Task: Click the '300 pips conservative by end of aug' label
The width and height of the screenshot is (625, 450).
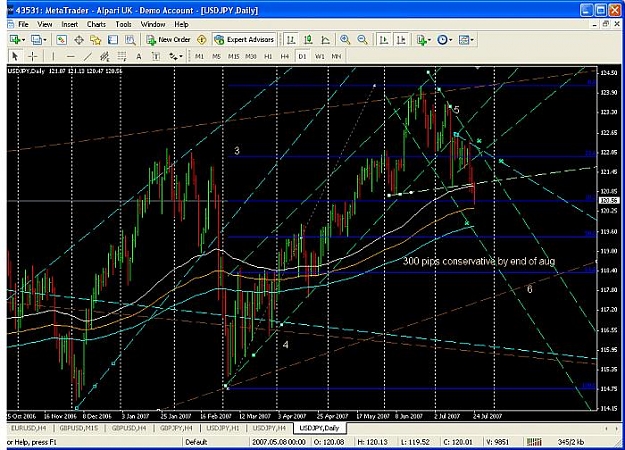Action: pyautogui.click(x=479, y=261)
